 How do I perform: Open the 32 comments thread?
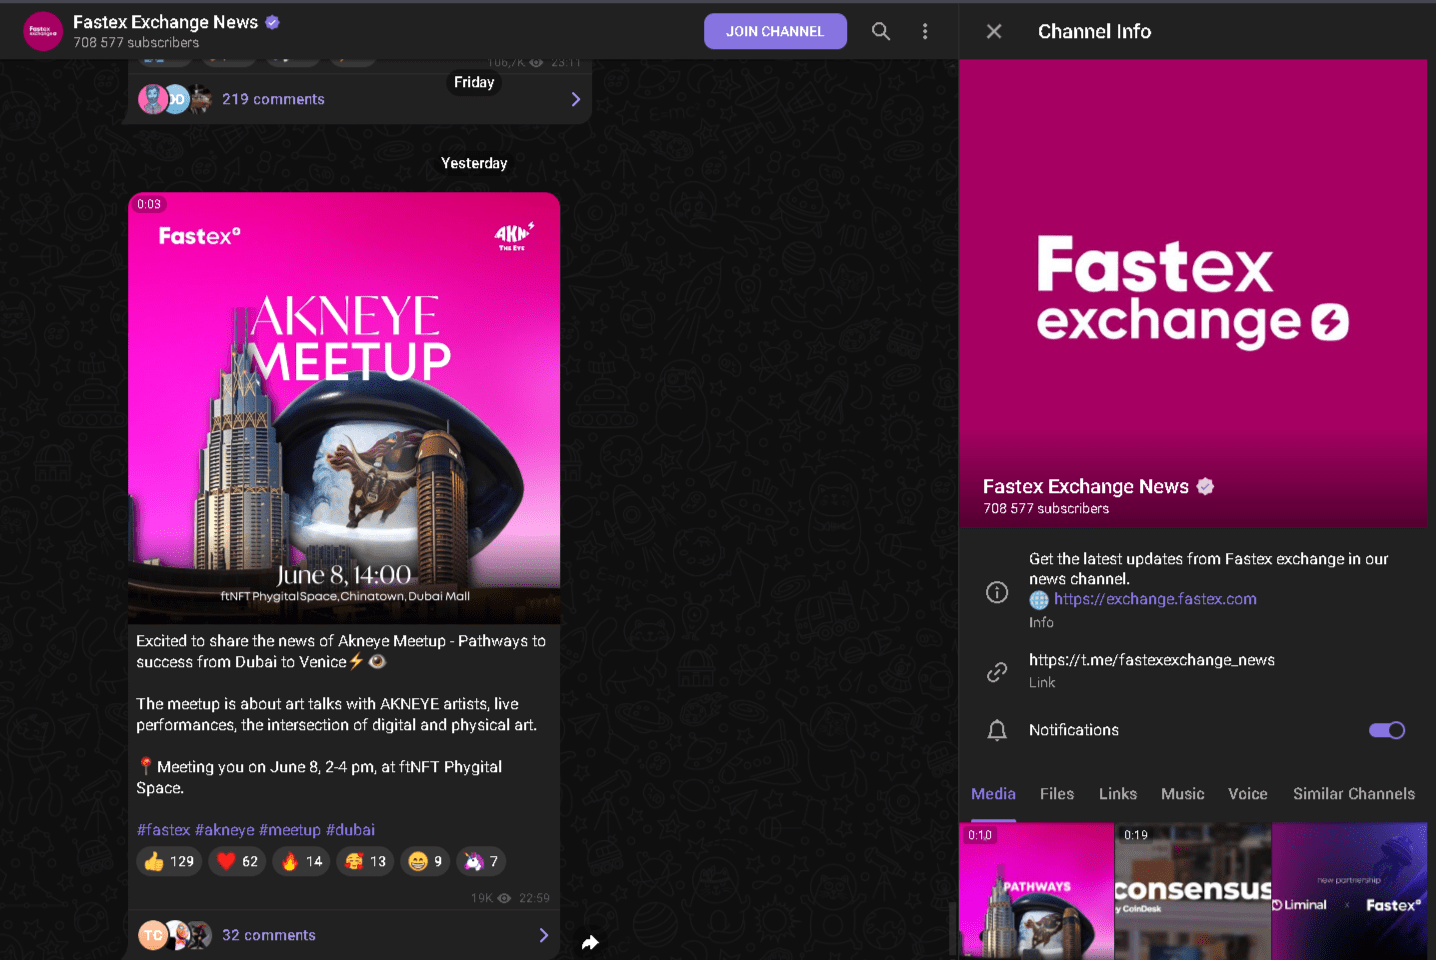tap(269, 935)
